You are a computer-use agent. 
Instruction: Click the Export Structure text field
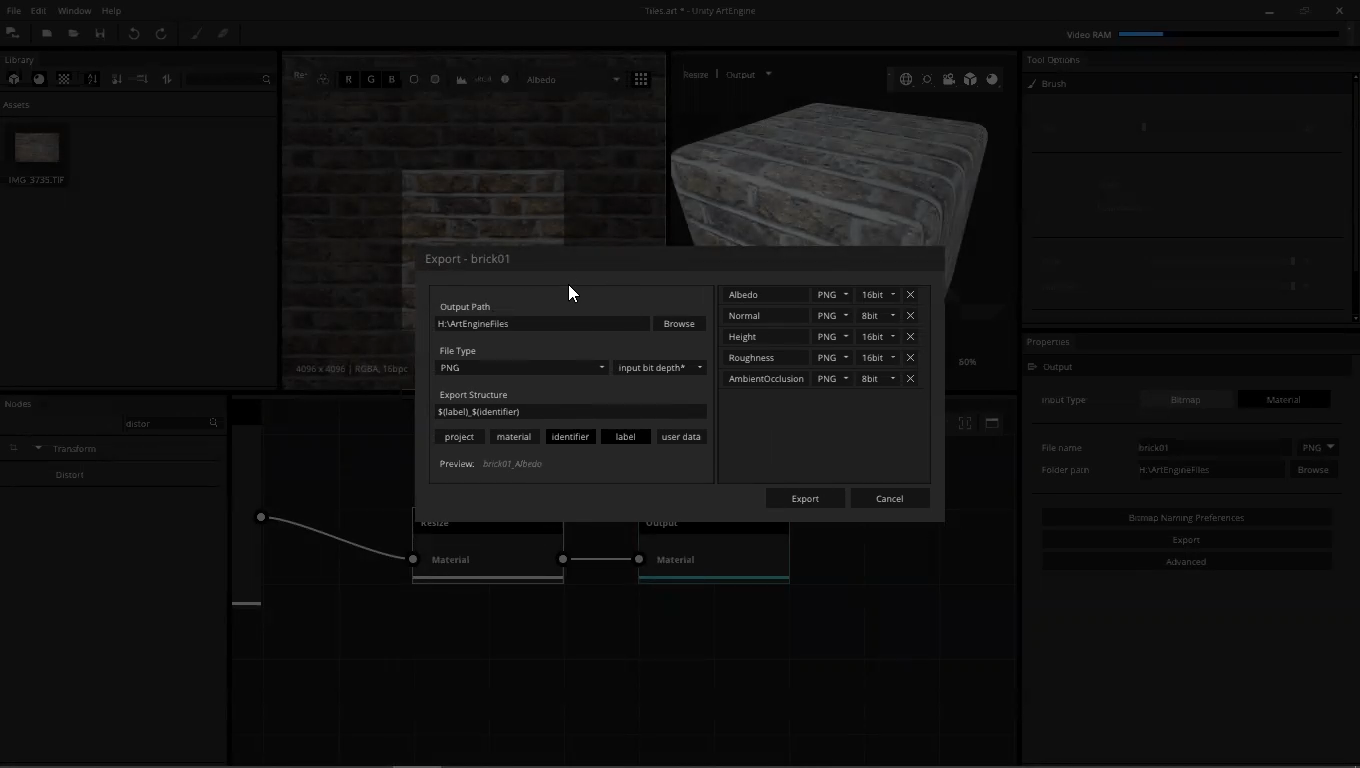coord(570,412)
